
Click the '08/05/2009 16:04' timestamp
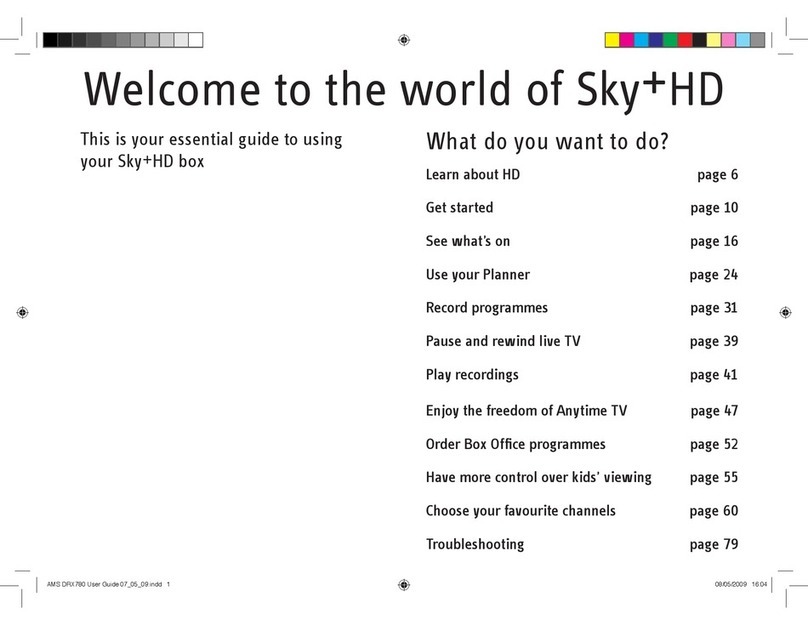pyautogui.click(x=741, y=584)
